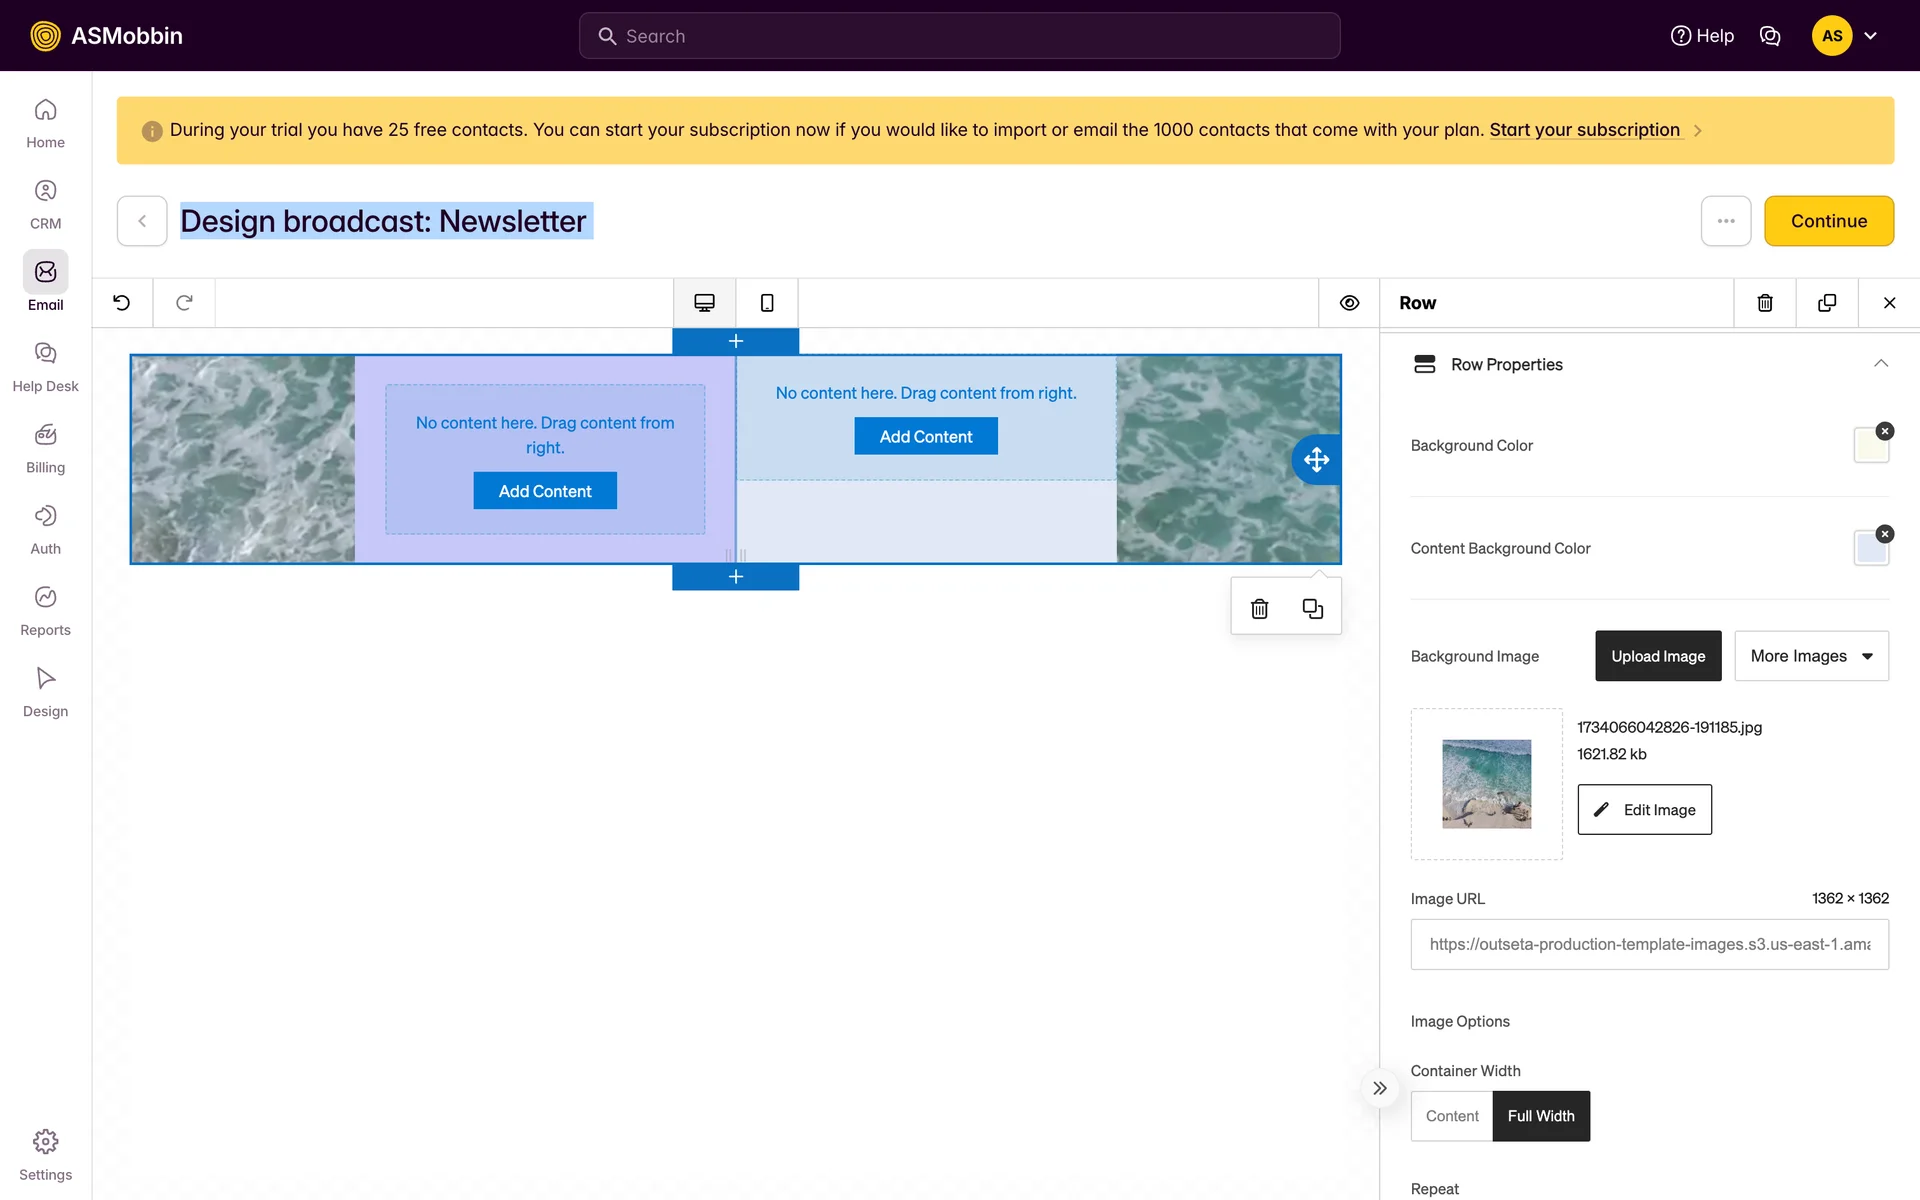Click the redo arrow icon
This screenshot has height=1200, width=1920.
184,303
